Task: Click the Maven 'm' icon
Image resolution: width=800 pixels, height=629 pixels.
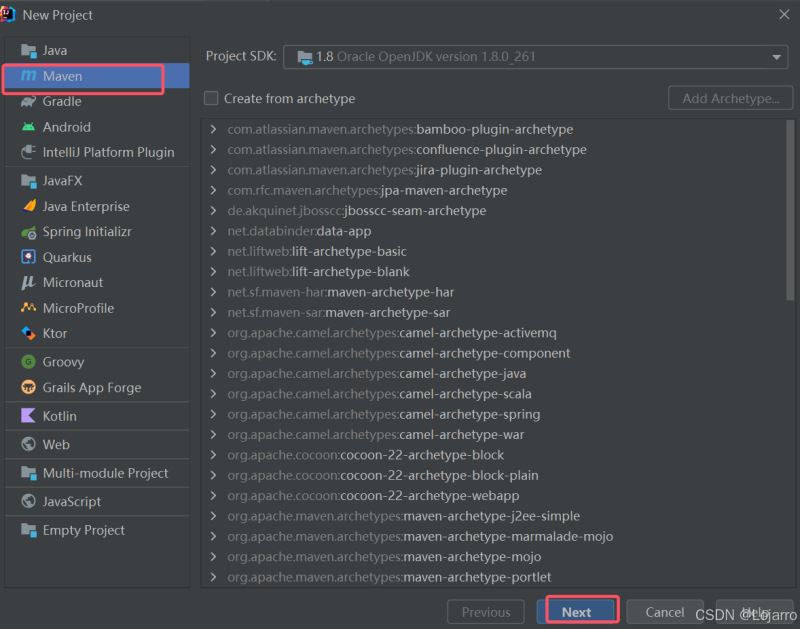Action: [x=29, y=76]
